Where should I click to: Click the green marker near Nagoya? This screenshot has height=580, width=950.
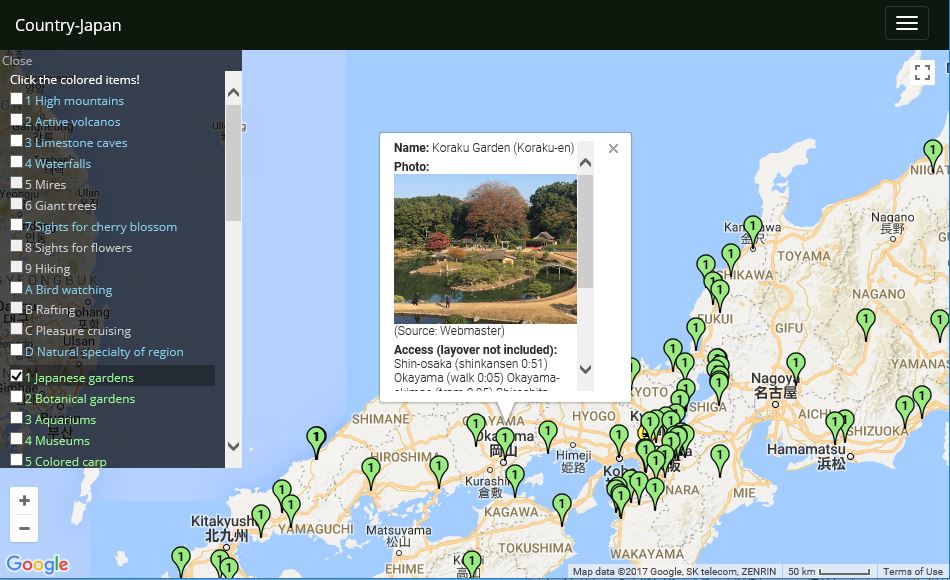point(795,365)
